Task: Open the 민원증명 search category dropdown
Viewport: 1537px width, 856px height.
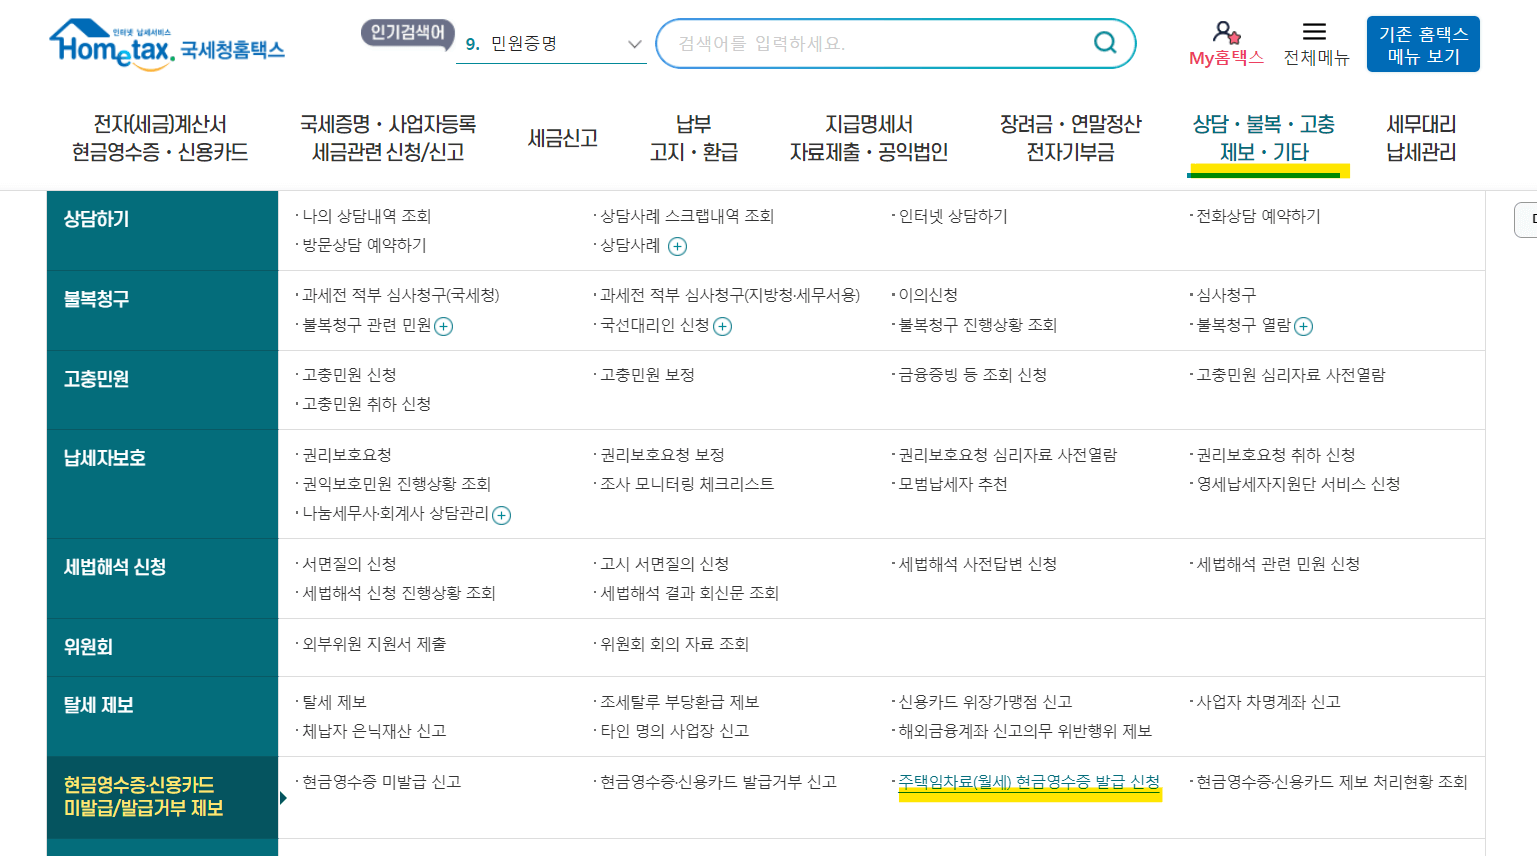Action: pos(633,44)
